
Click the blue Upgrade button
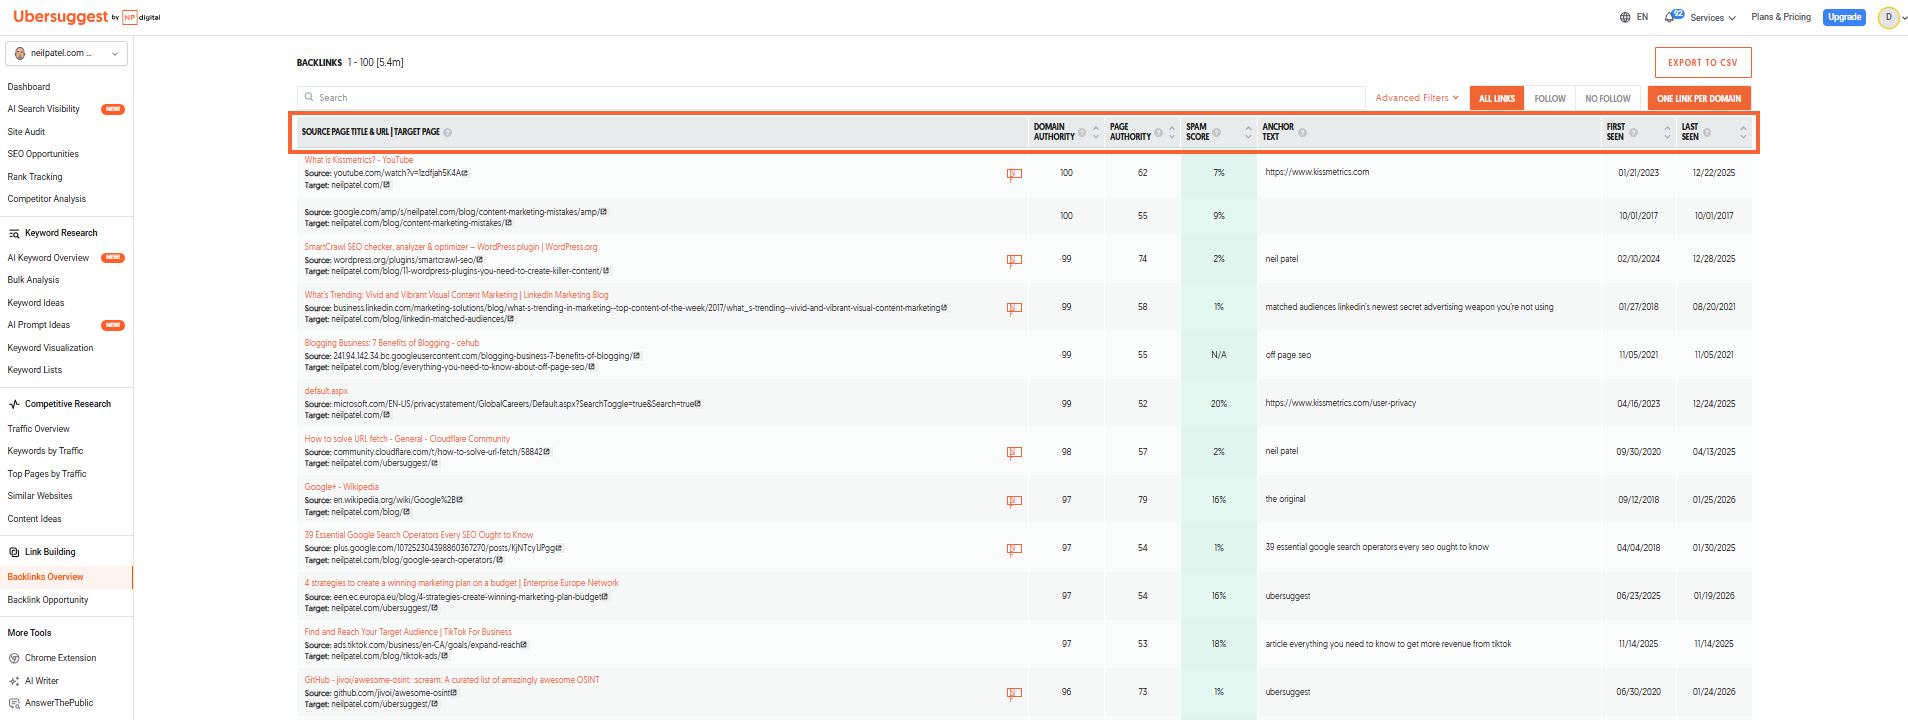pyautogui.click(x=1844, y=17)
